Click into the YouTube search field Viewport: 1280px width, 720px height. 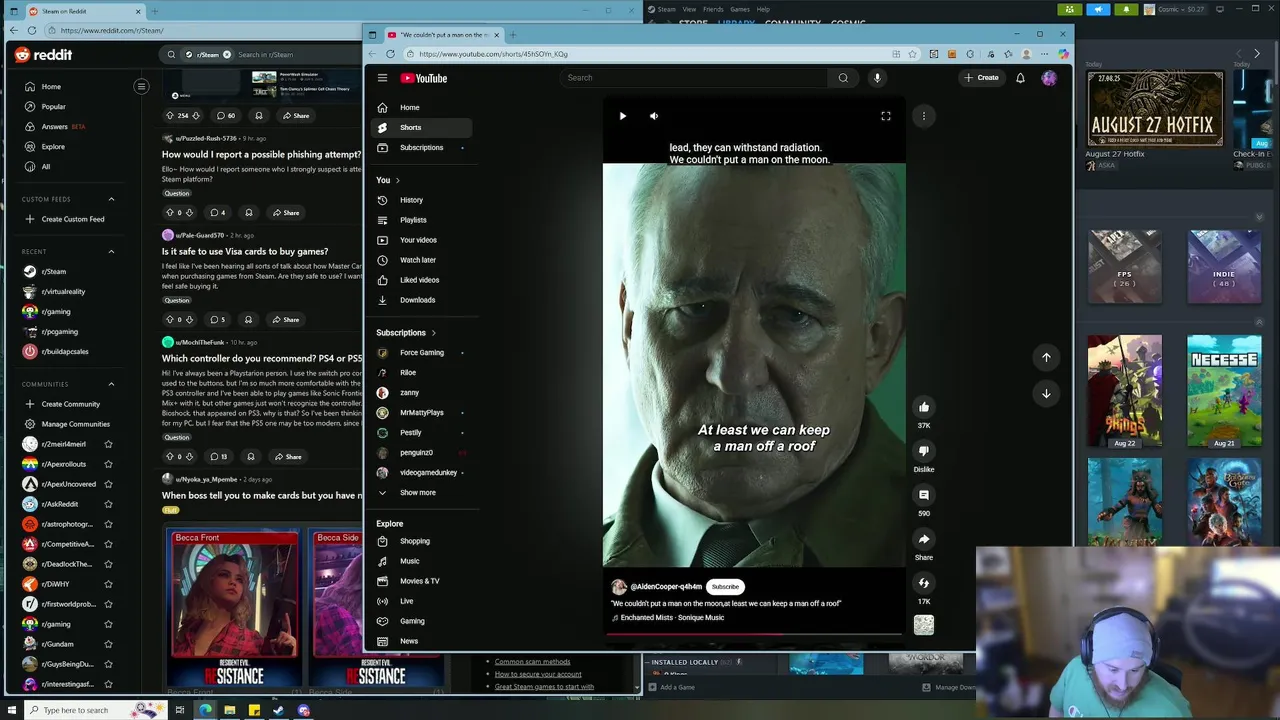(x=695, y=78)
